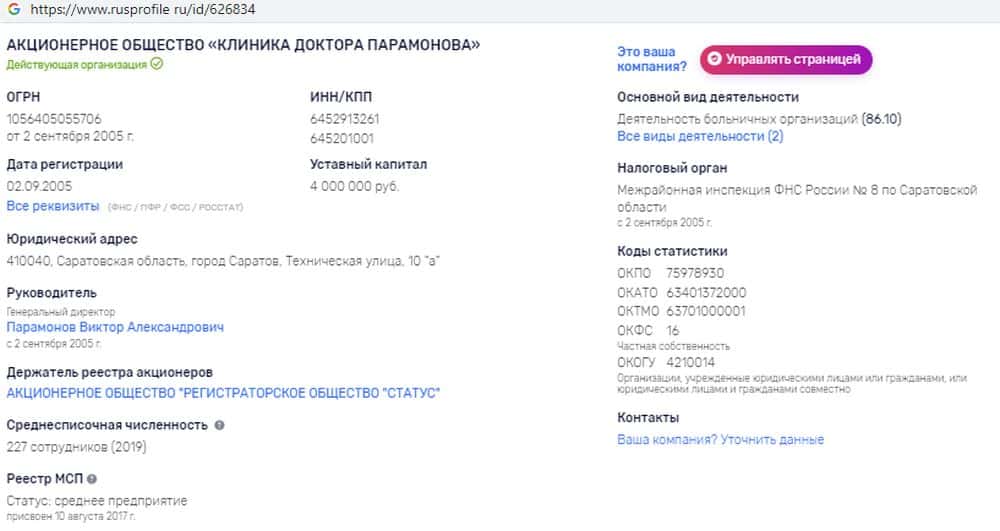Open director Парамонов Виктор Александрович profile link
Image resolution: width=1000 pixels, height=531 pixels.
point(115,327)
